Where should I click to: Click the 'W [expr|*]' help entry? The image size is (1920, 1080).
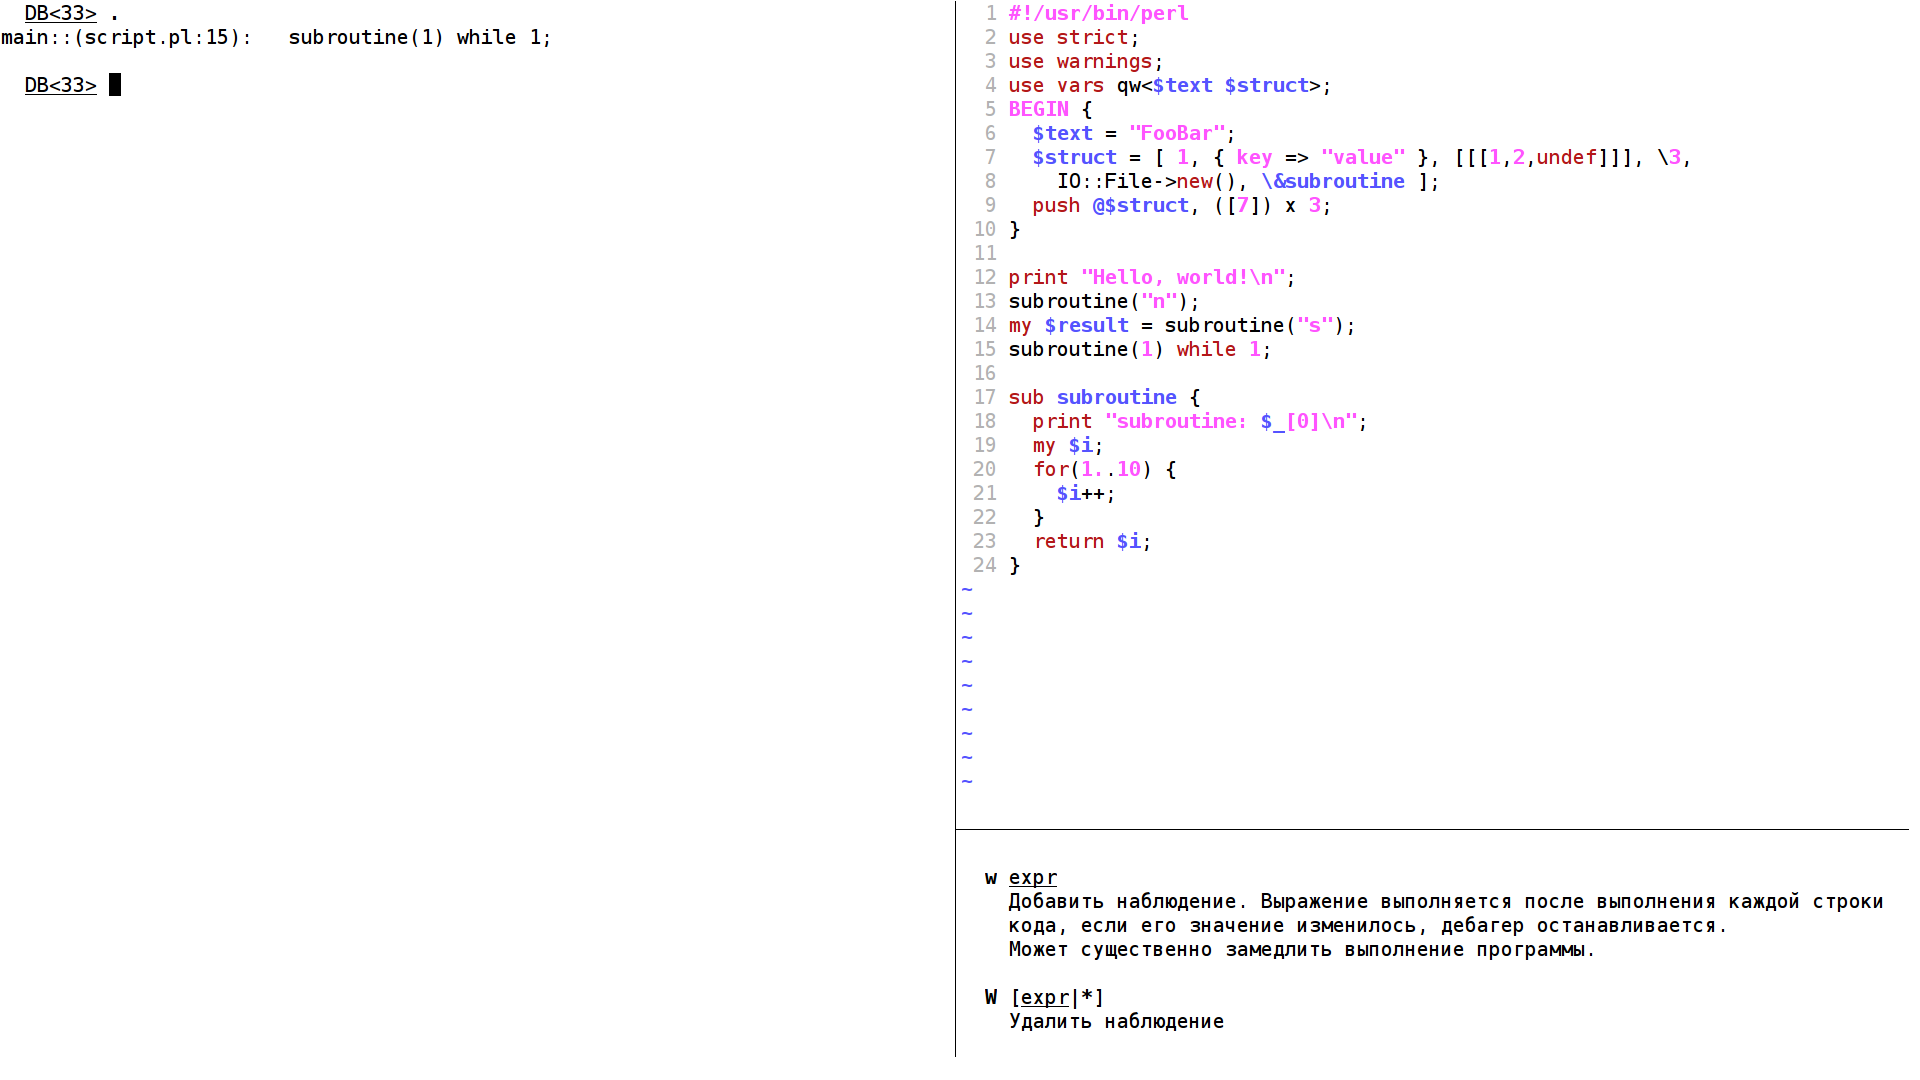(1045, 997)
